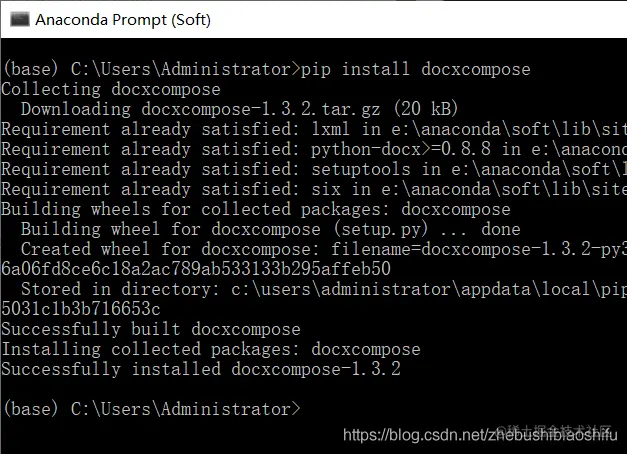Click the lxml requirement satisfied line
This screenshot has width=627, height=454.
(314, 129)
